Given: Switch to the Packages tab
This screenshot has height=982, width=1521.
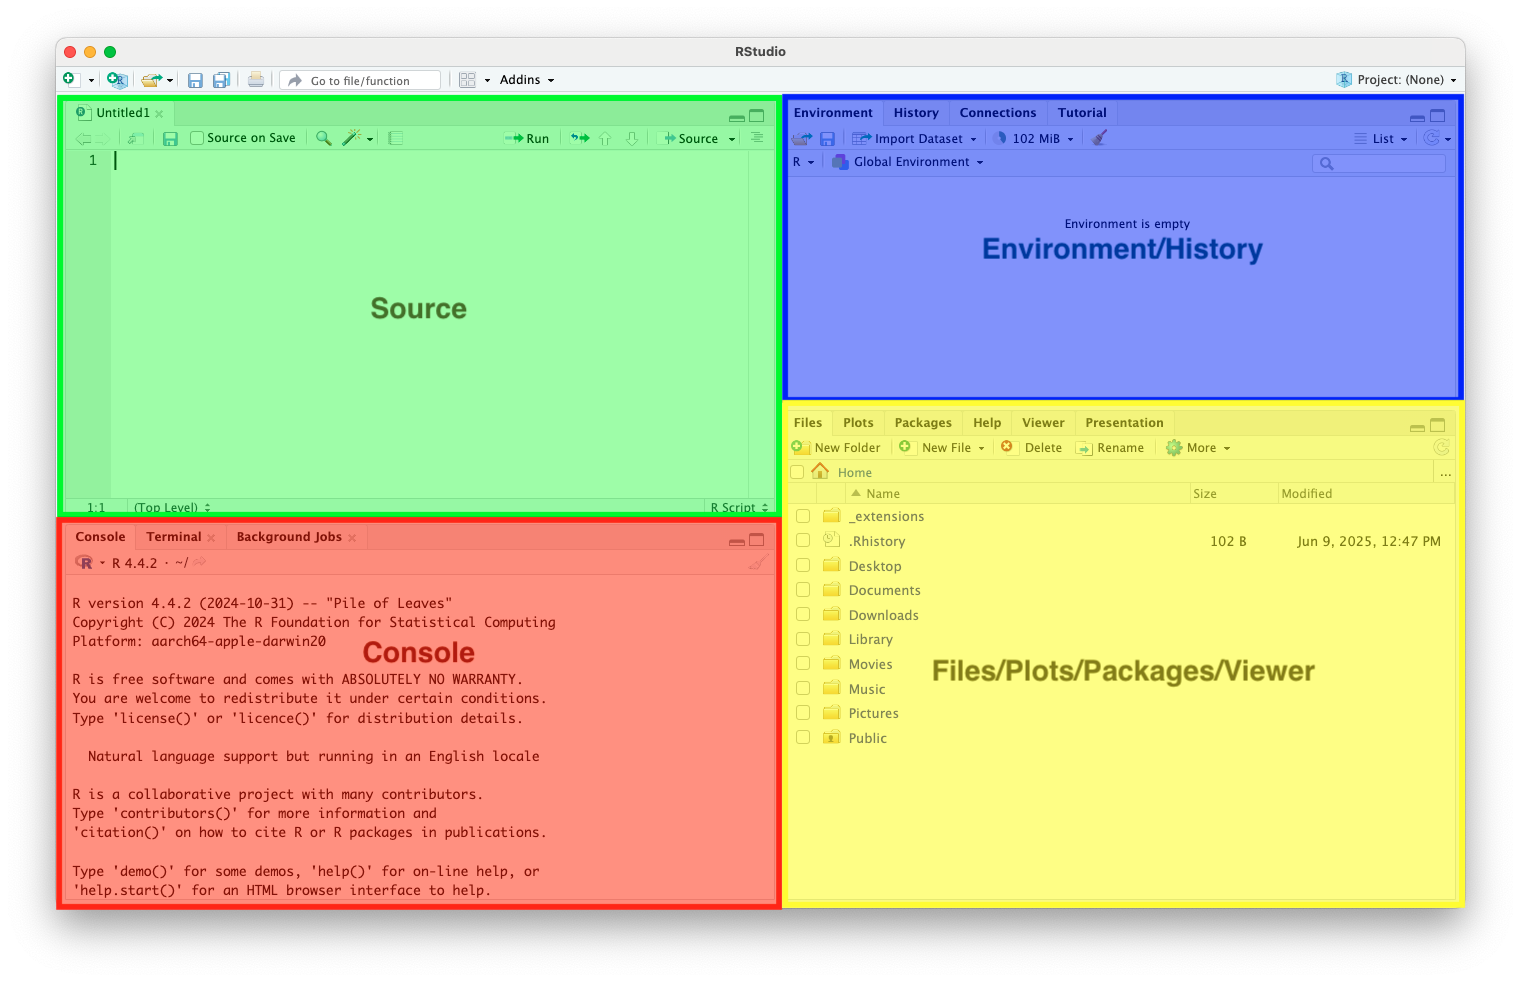Looking at the screenshot, I should click(x=922, y=423).
